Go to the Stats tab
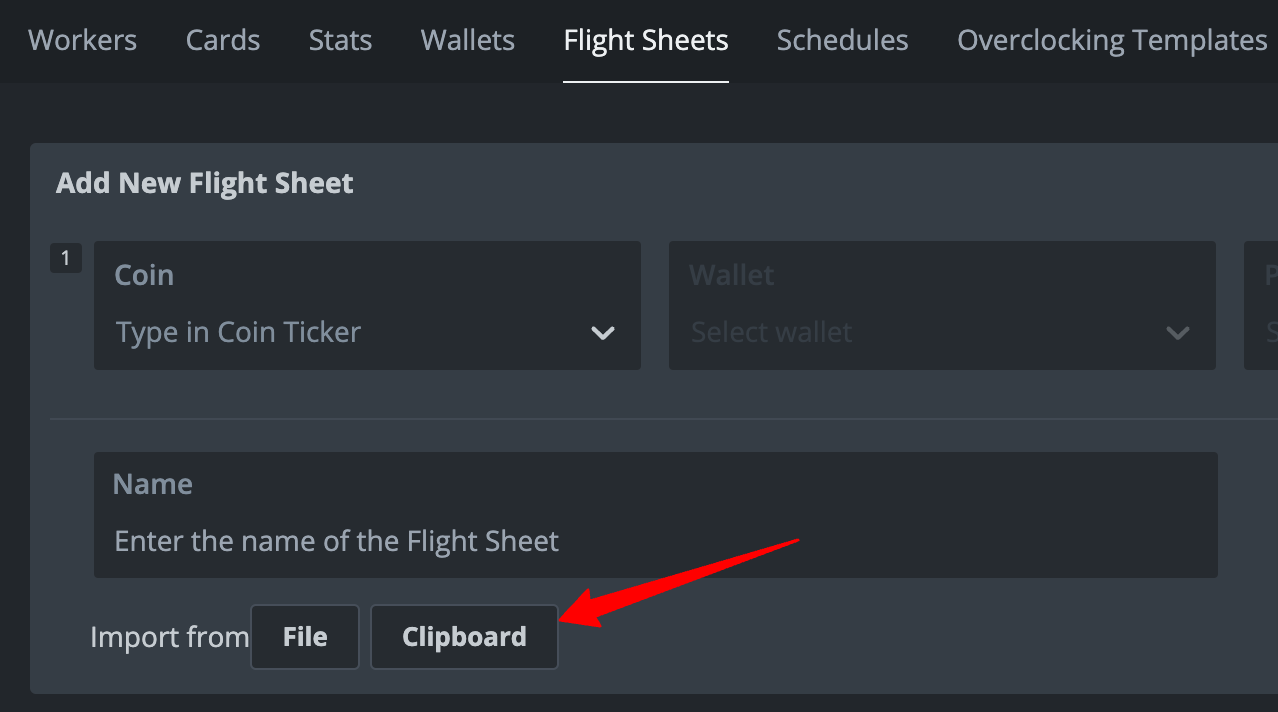The width and height of the screenshot is (1278, 712). point(340,40)
